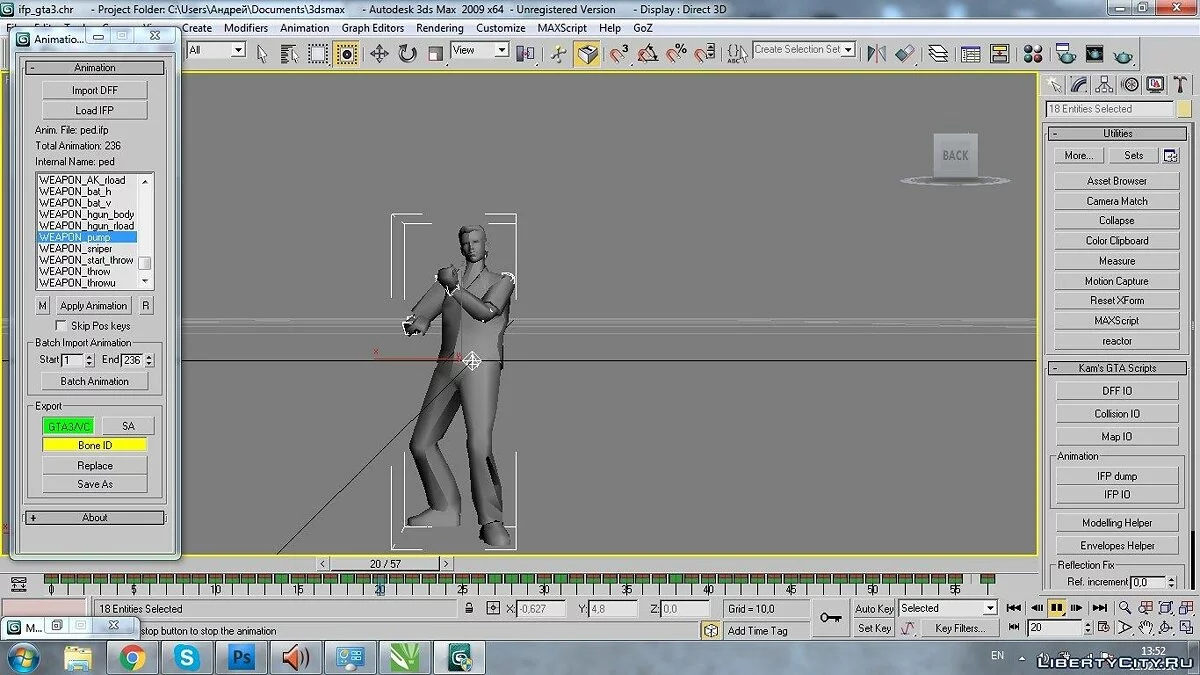Click the Apply Animation button
The image size is (1200, 675).
pos(93,306)
